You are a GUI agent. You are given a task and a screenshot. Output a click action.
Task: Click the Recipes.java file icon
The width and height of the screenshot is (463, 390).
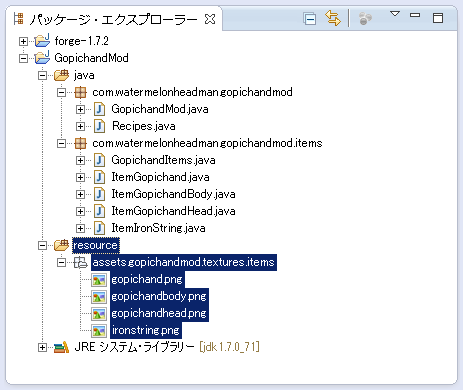click(99, 126)
